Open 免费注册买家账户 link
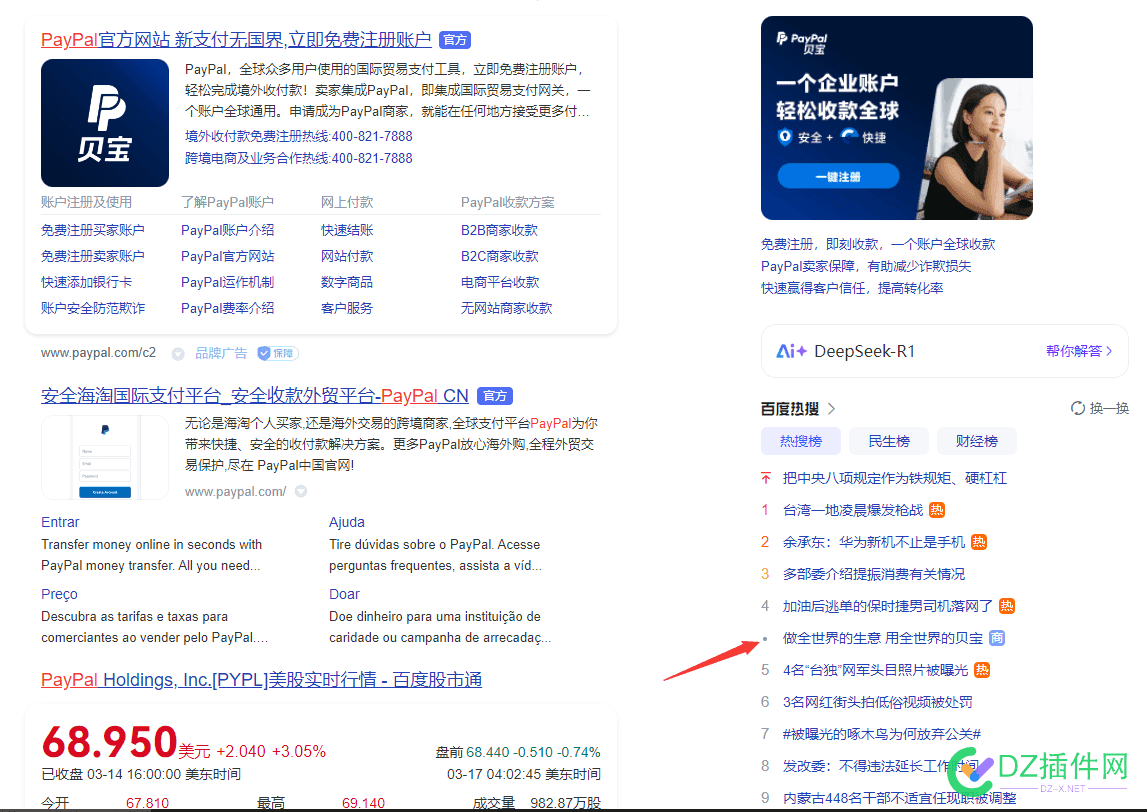 (x=93, y=230)
